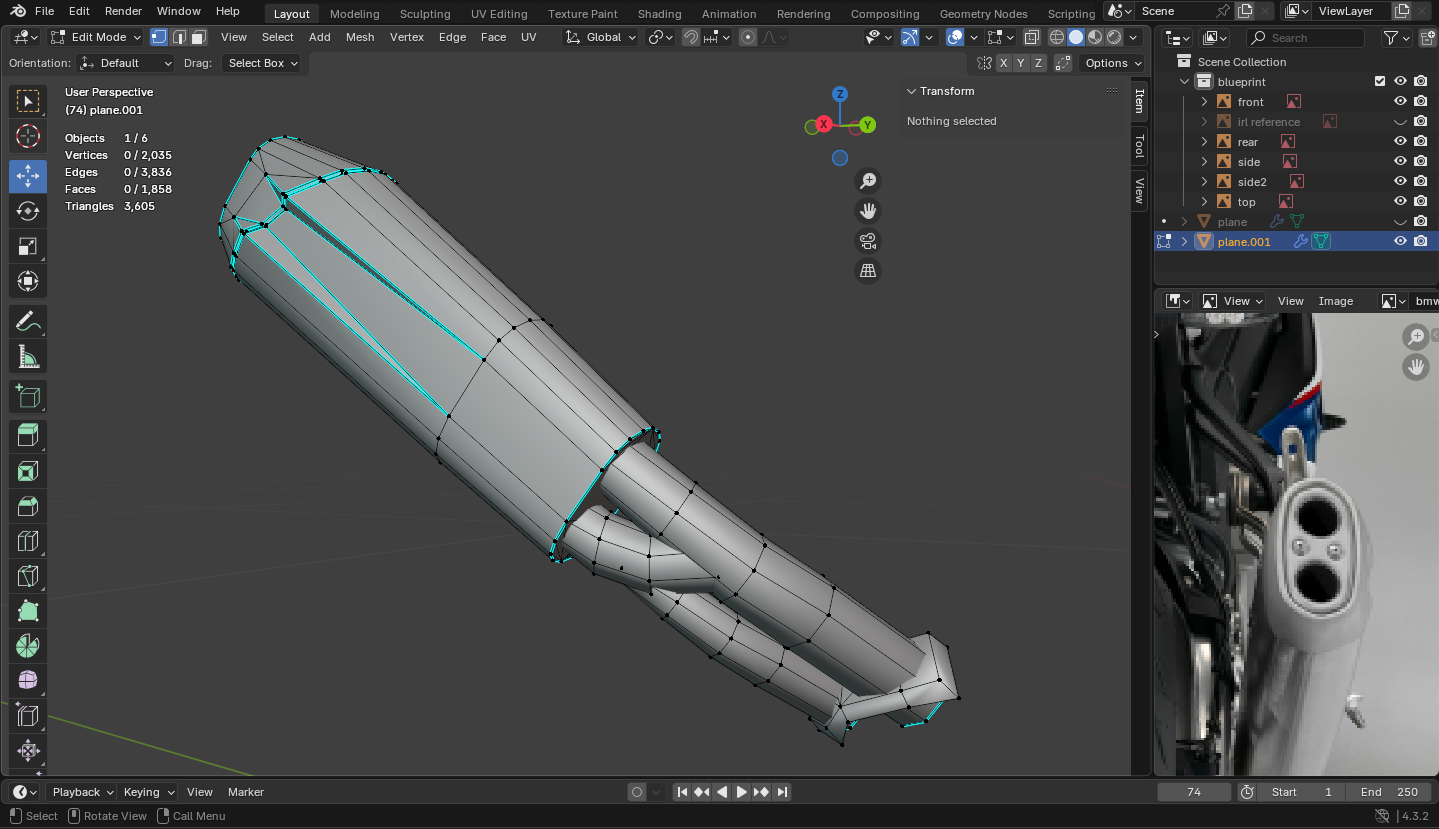Open the Mesh menu
1439x829 pixels.
pos(360,37)
